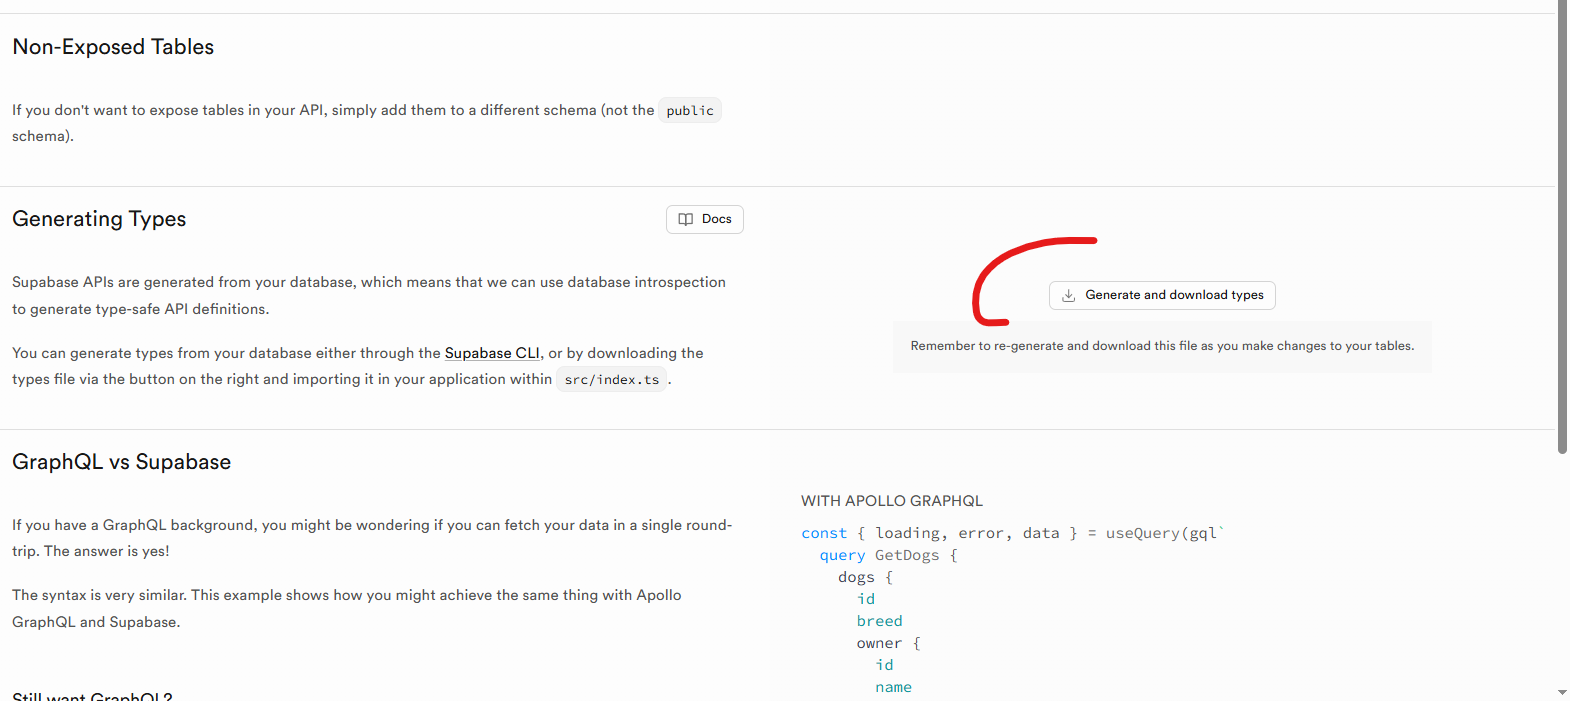Open the Supabase CLI link
The height and width of the screenshot is (701, 1570).
(492, 353)
